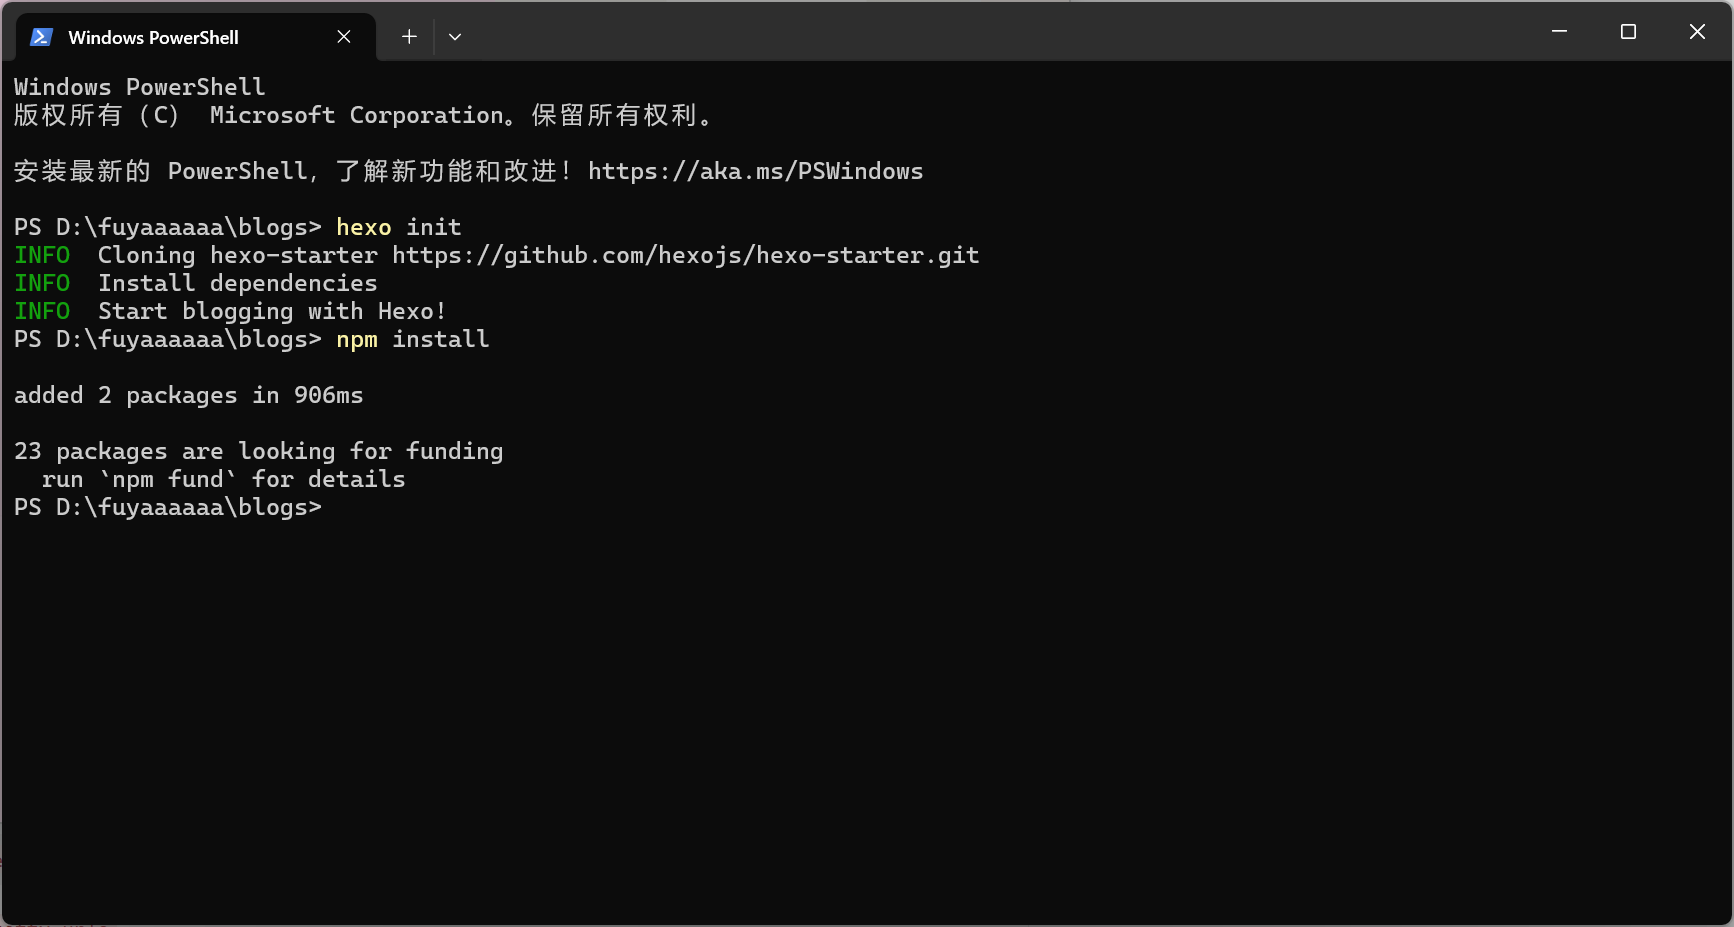Maximize the terminal window
The width and height of the screenshot is (1734, 927).
tap(1628, 32)
